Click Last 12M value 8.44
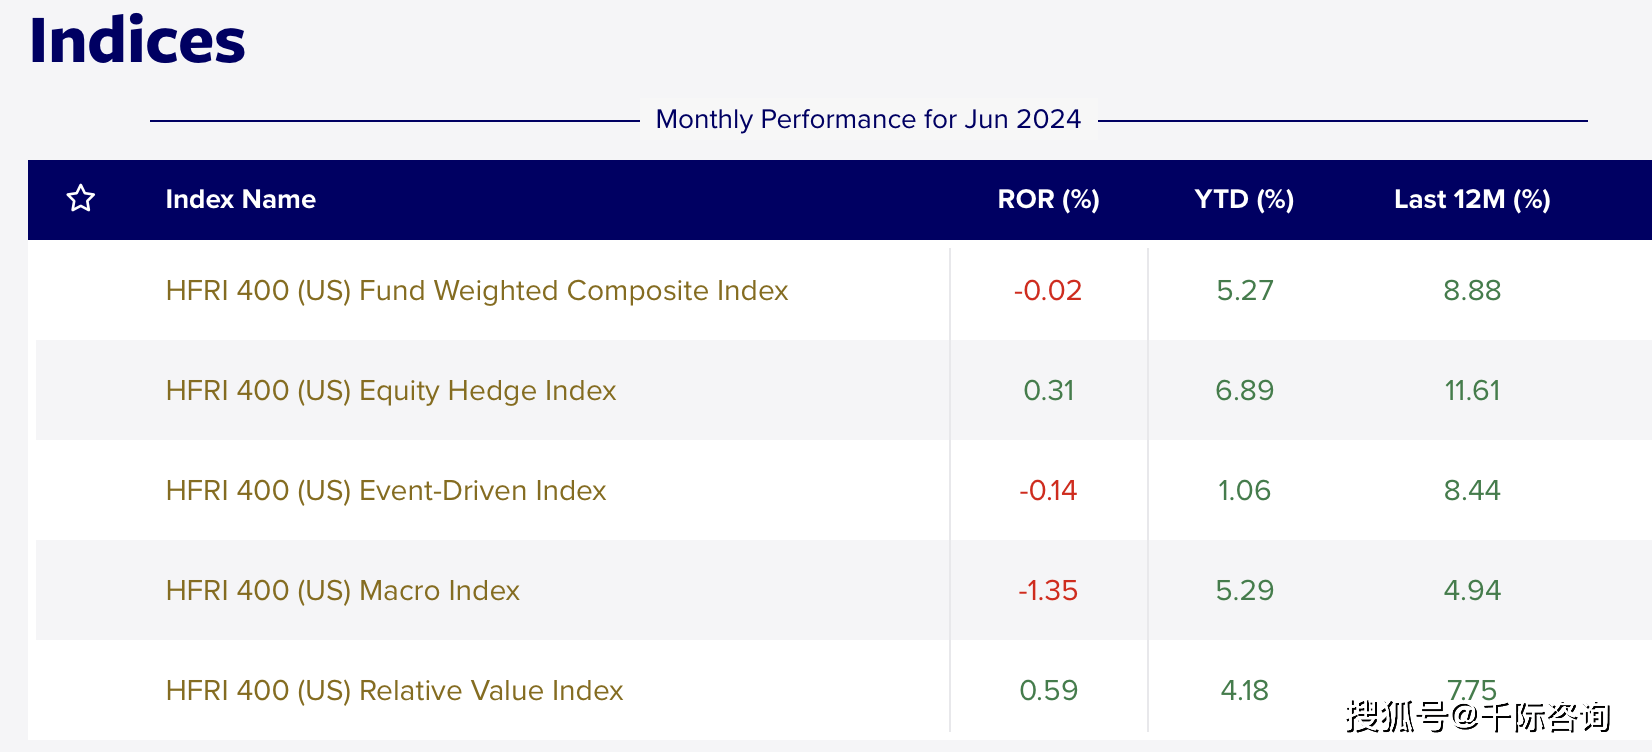 pos(1472,490)
